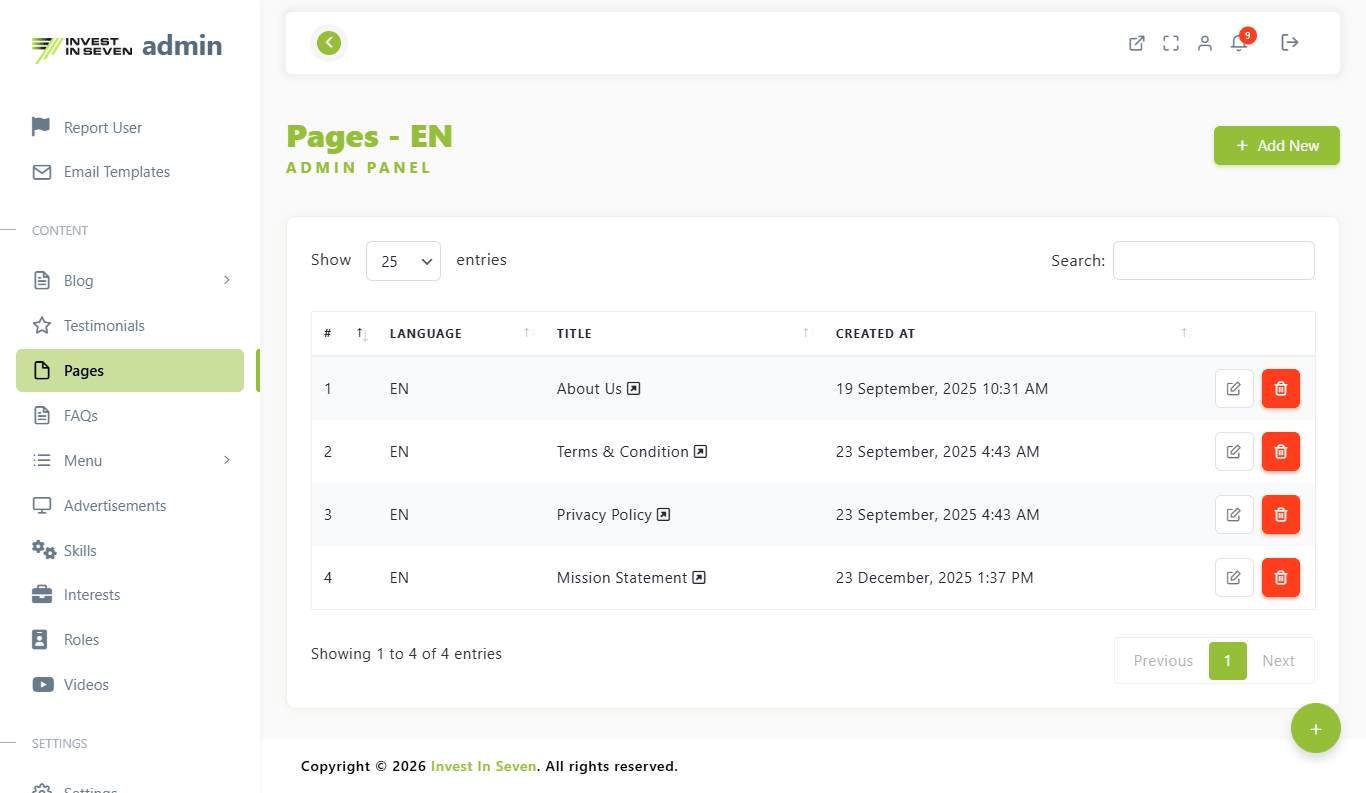Delete the Terms & Condition page
The width and height of the screenshot is (1366, 793).
pos(1280,452)
